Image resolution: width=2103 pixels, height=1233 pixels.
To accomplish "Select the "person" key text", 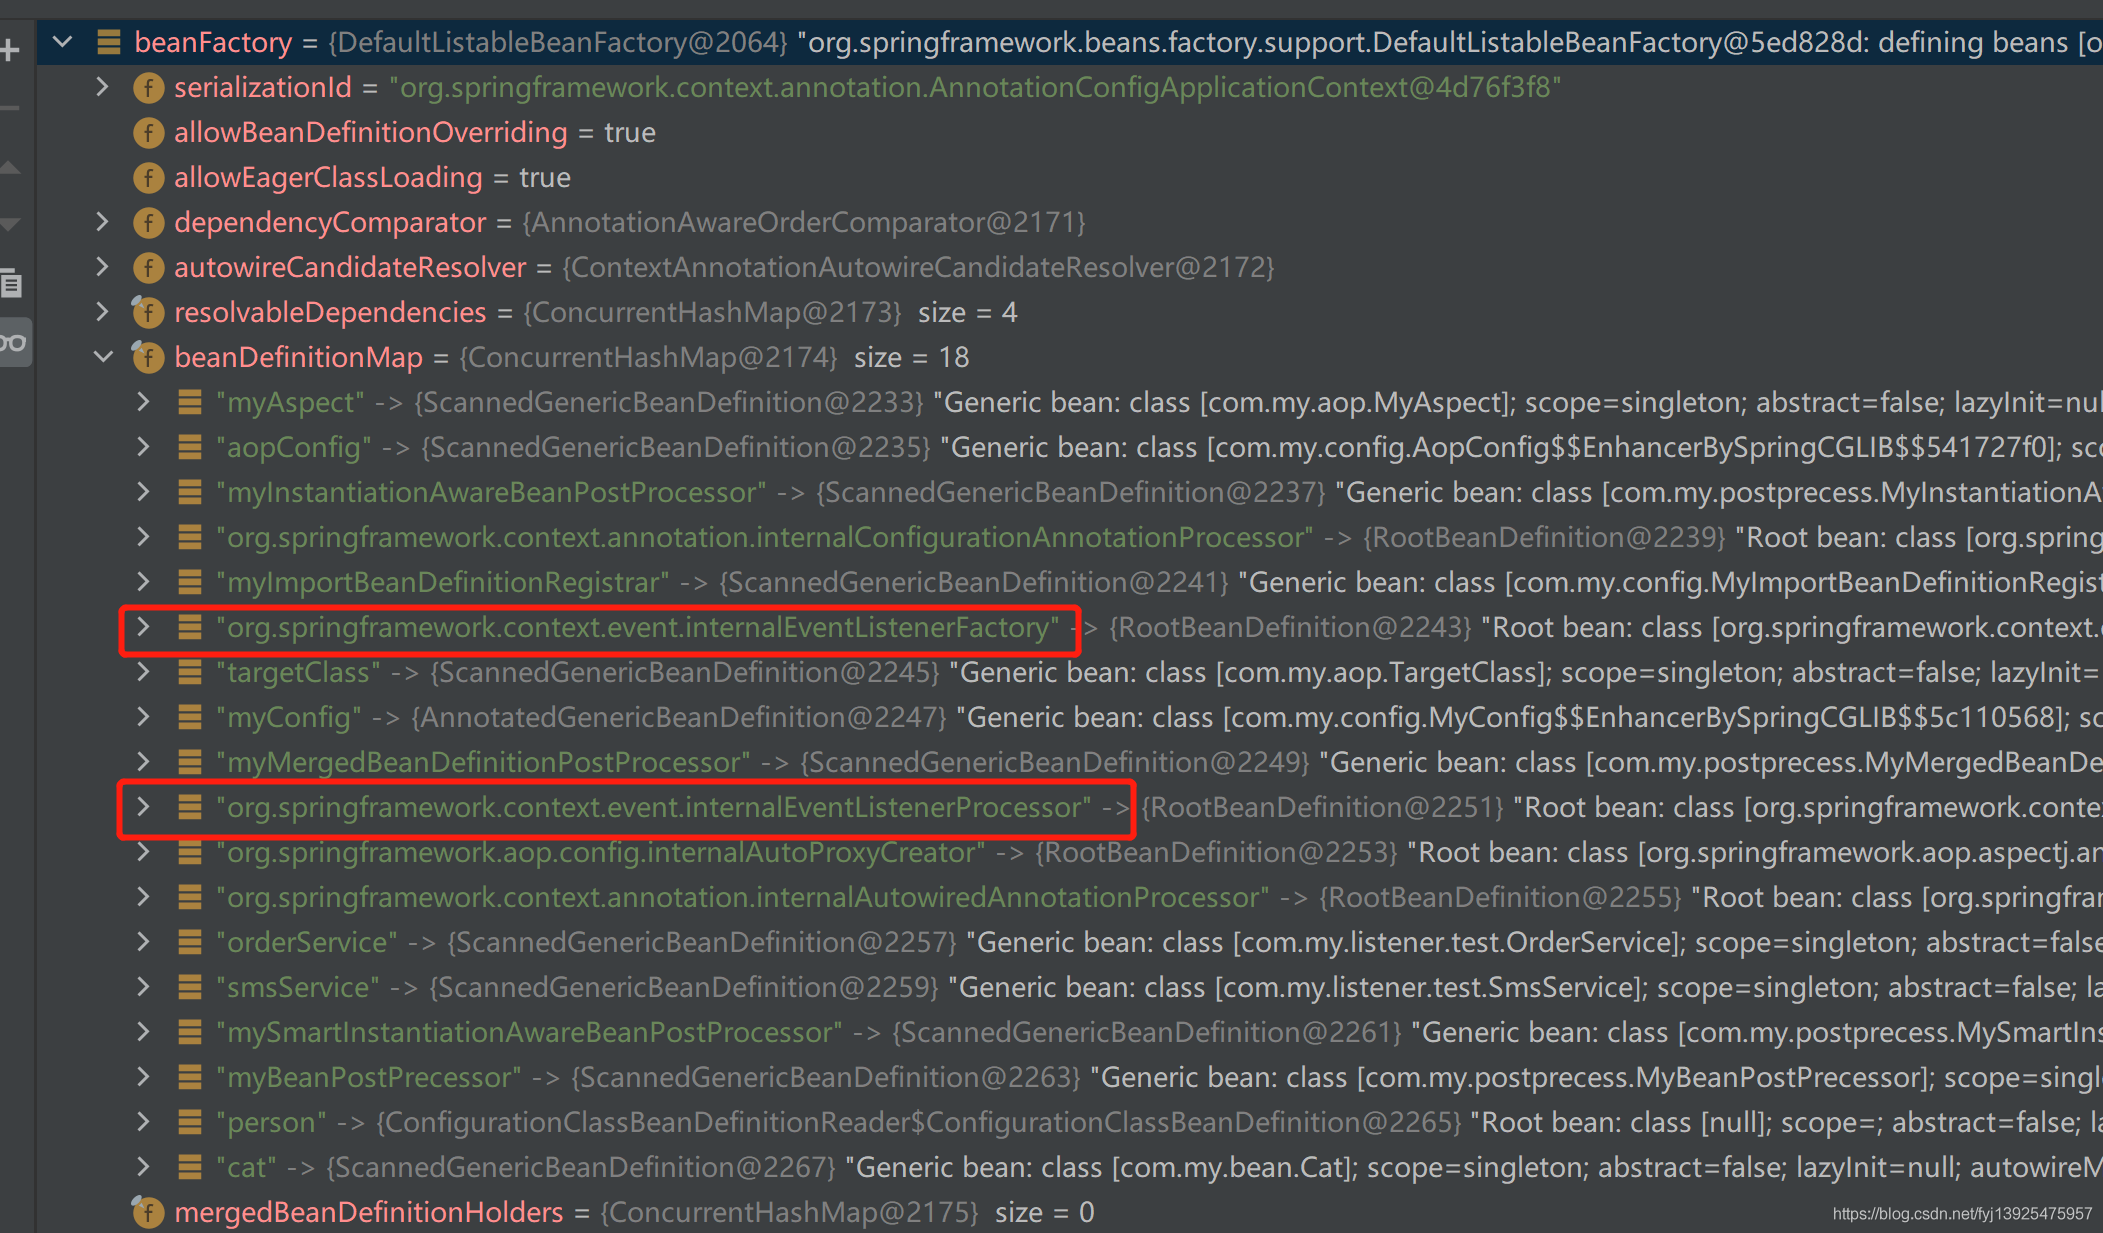I will pyautogui.click(x=271, y=1123).
